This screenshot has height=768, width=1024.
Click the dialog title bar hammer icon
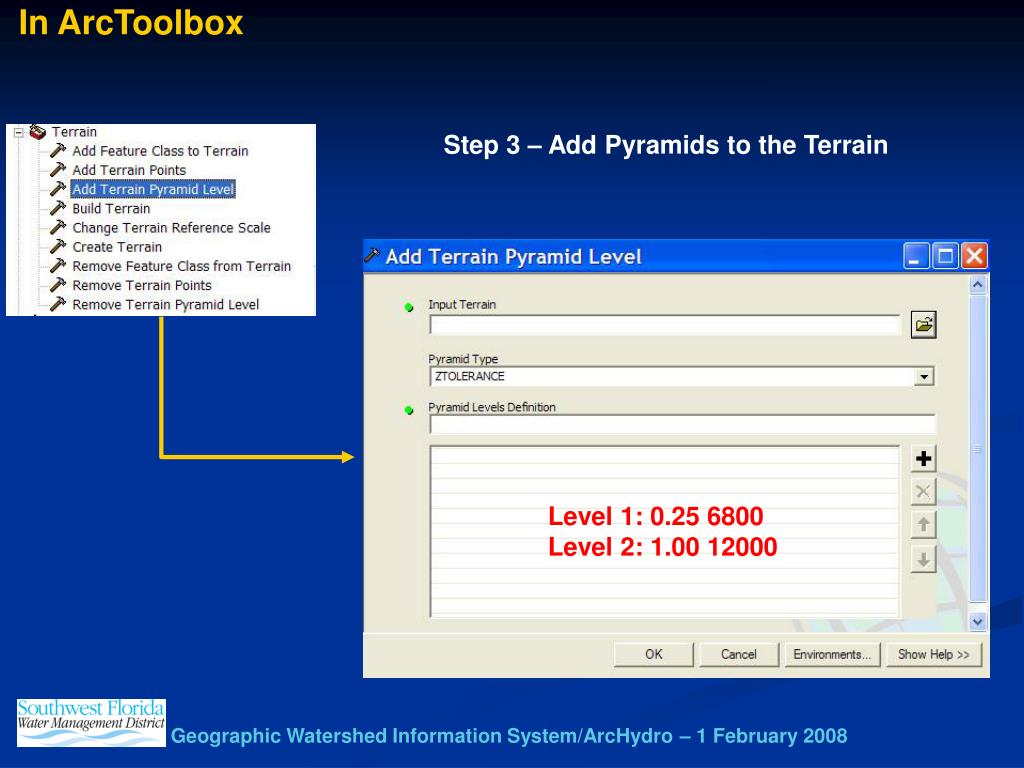(373, 255)
